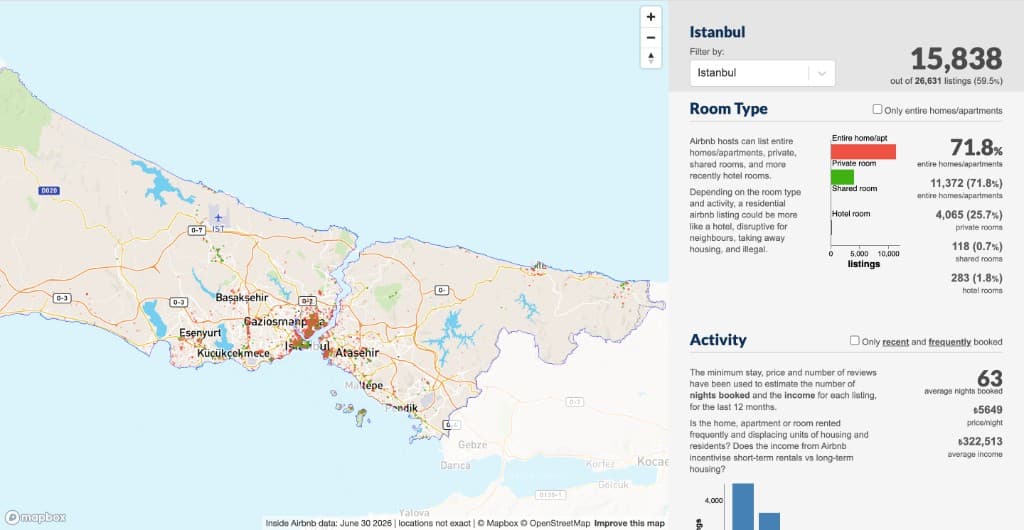Screen dimensions: 1024x530
Task: Click the Maltepe label on the map
Action: (363, 386)
